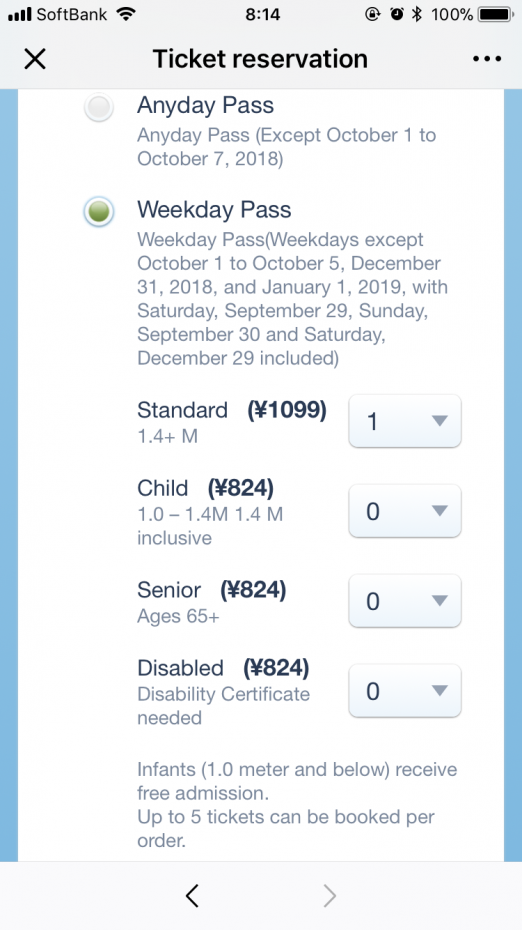
Task: Tap the alarm clock status icon
Action: point(396,14)
